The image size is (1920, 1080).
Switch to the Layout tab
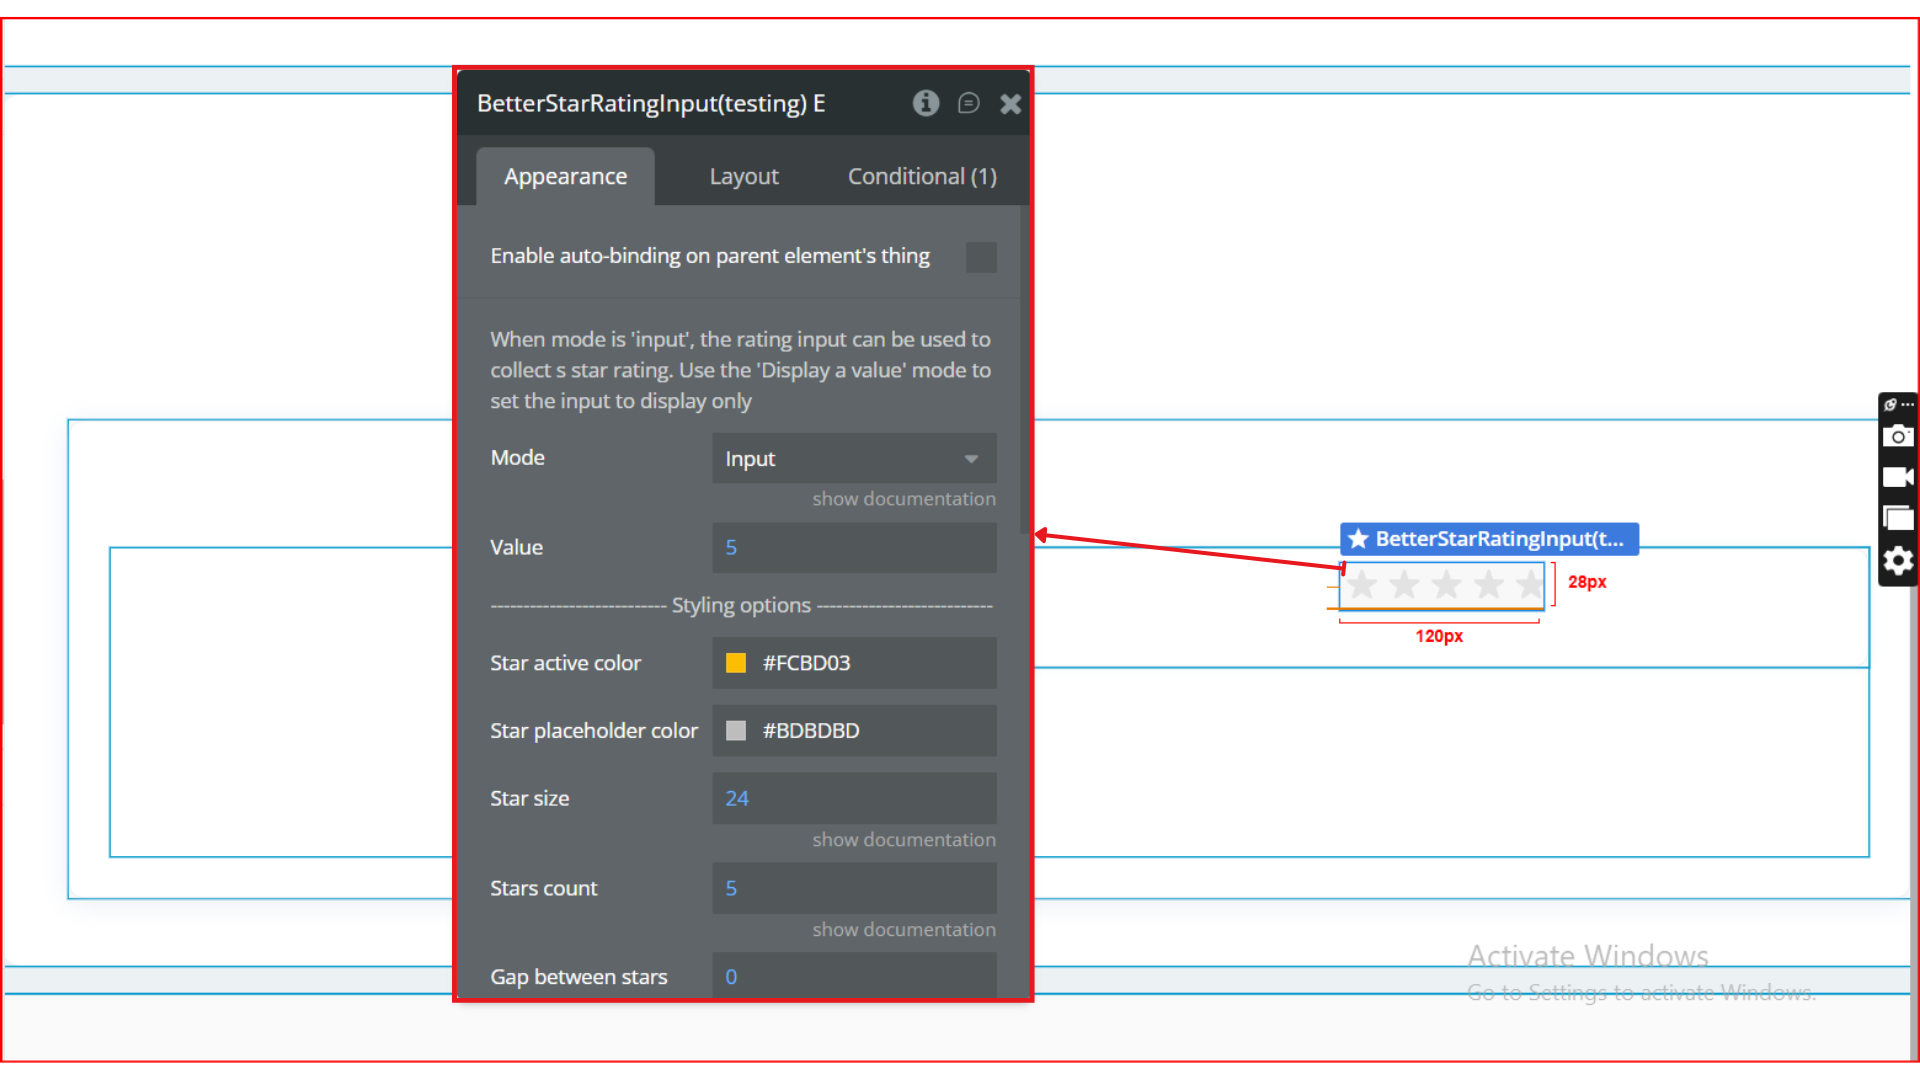[x=743, y=177]
